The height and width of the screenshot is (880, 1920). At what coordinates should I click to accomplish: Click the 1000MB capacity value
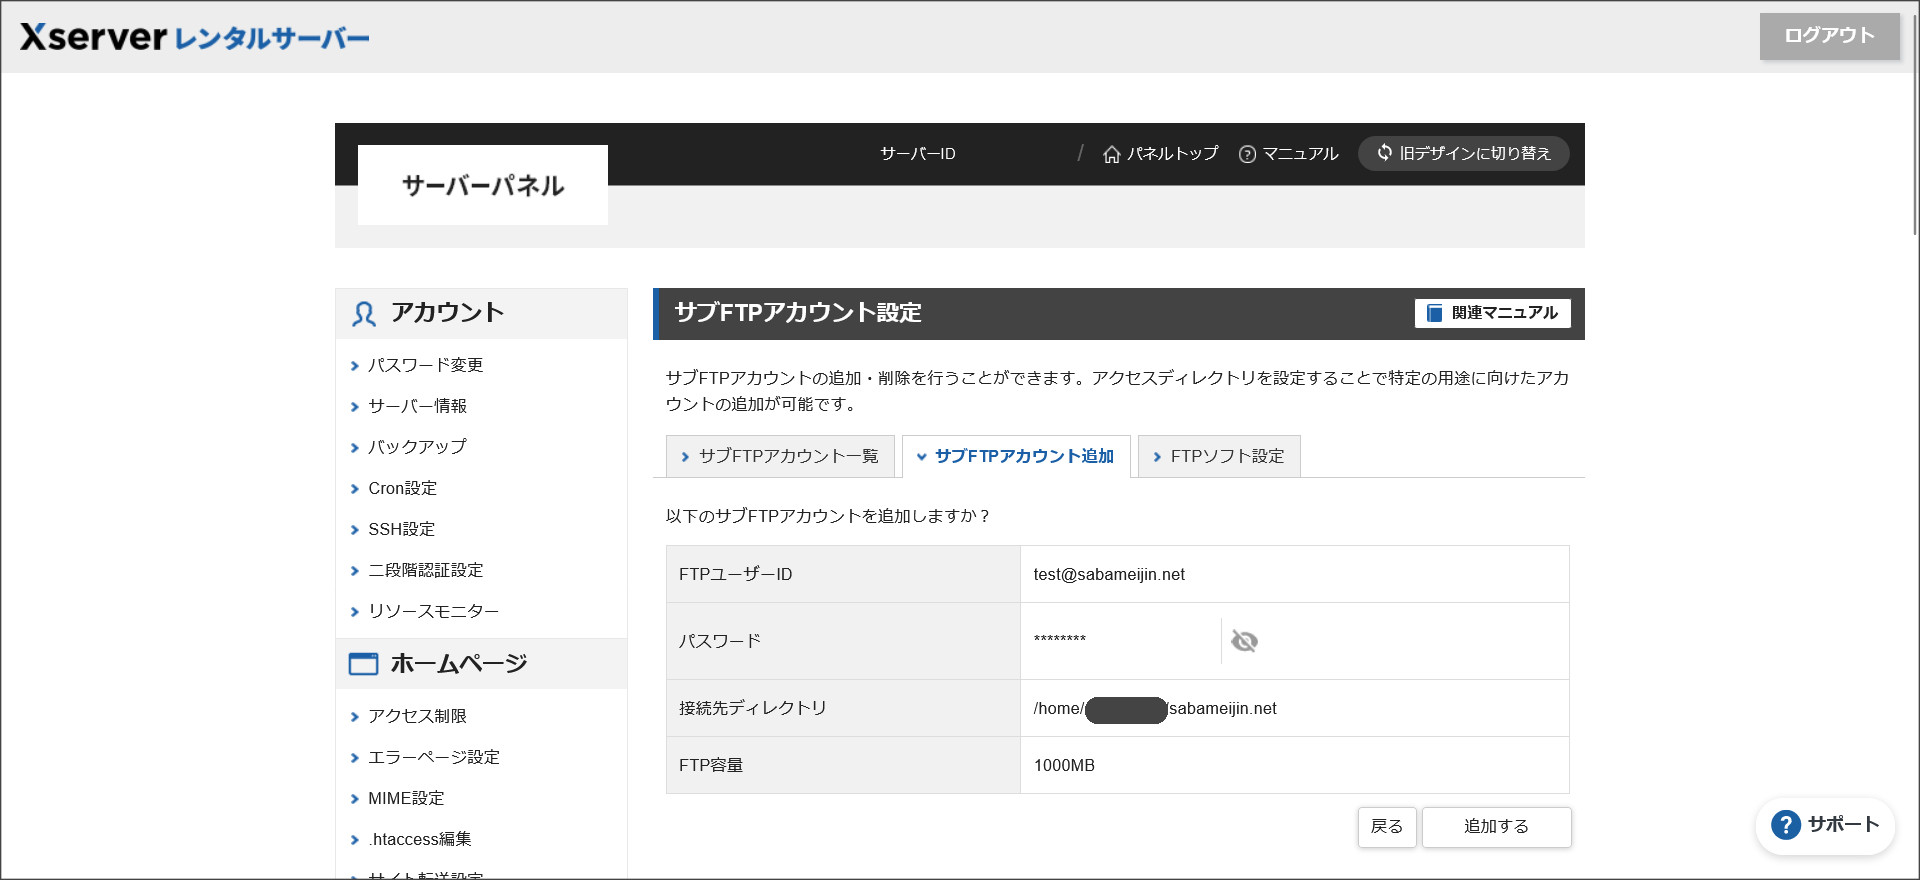(1064, 765)
